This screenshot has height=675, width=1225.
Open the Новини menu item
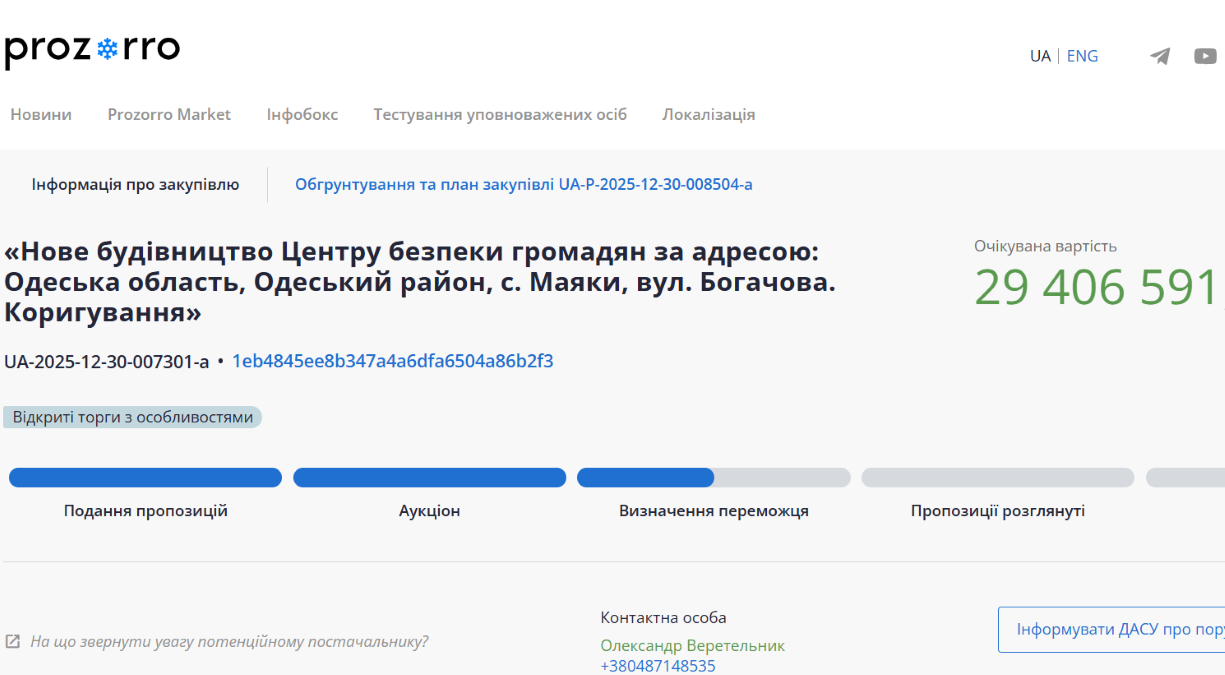coord(41,114)
